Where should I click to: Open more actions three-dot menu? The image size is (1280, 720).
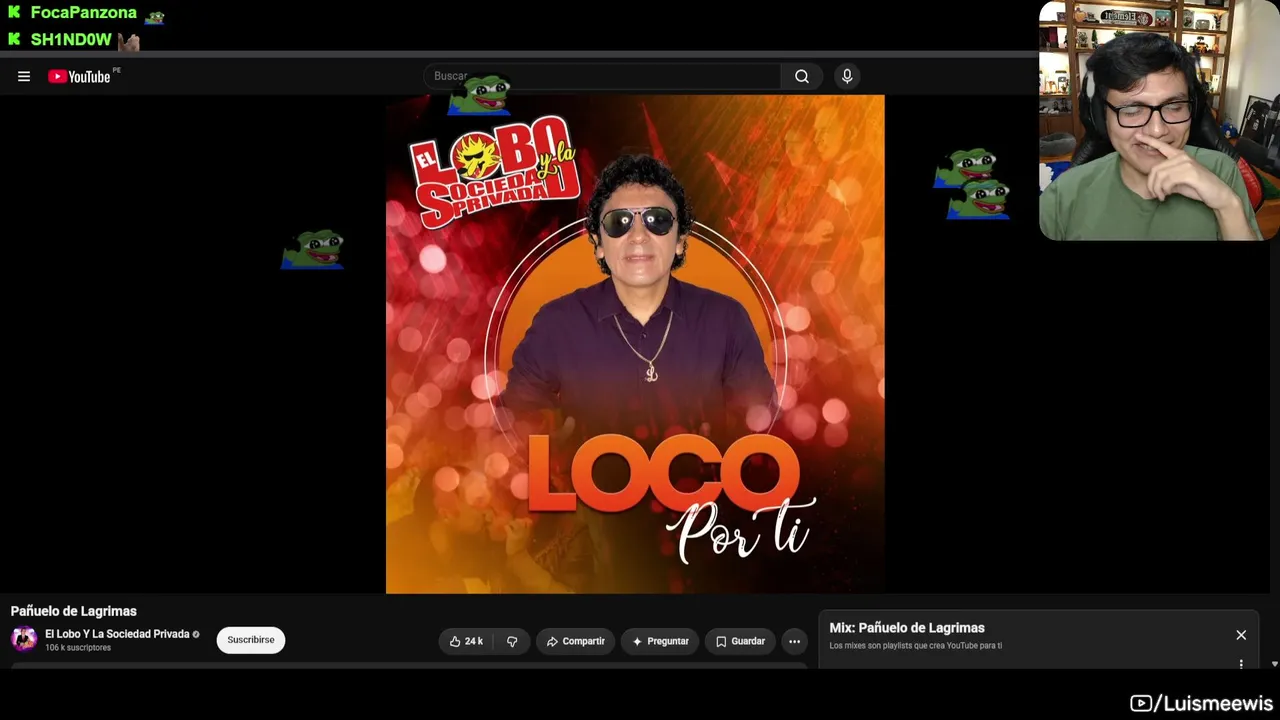coord(794,641)
